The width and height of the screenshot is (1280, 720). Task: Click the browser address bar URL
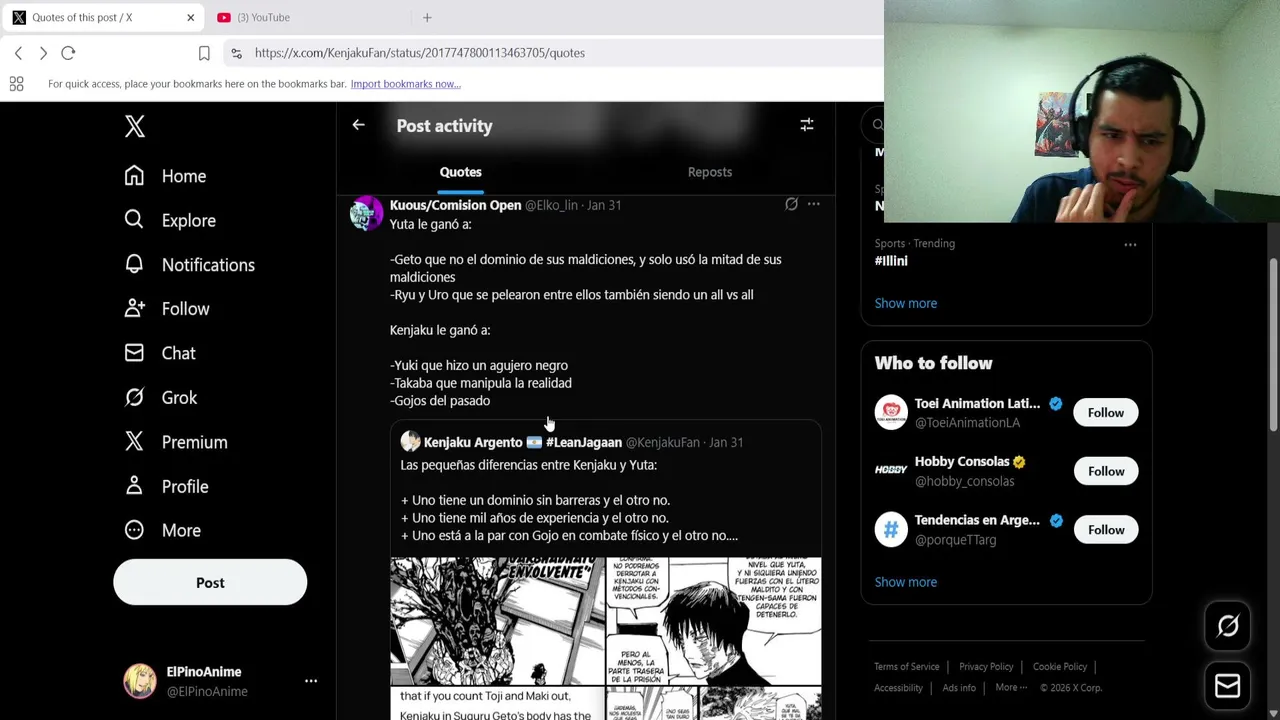click(420, 53)
